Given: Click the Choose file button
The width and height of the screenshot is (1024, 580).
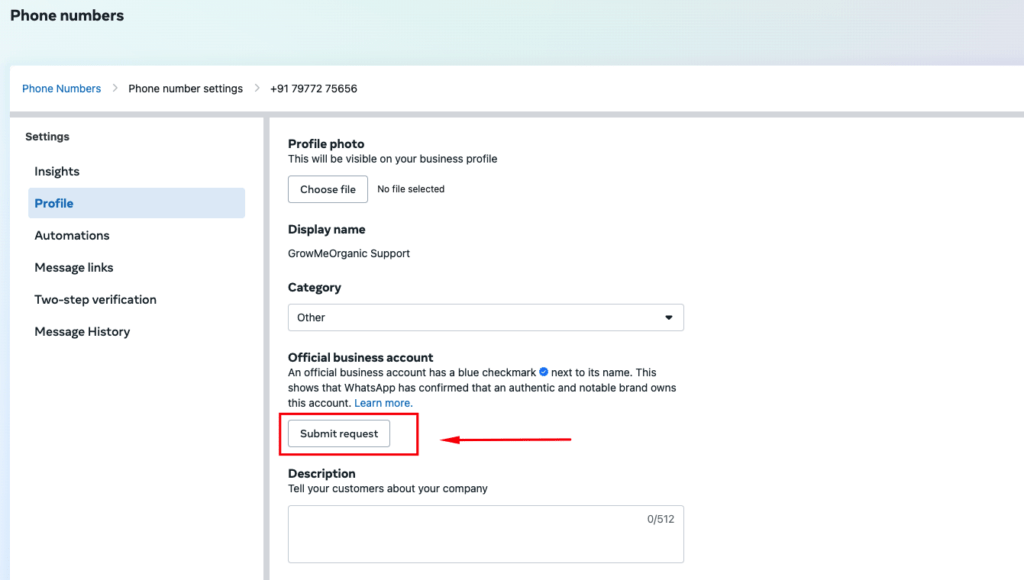Looking at the screenshot, I should coord(328,189).
